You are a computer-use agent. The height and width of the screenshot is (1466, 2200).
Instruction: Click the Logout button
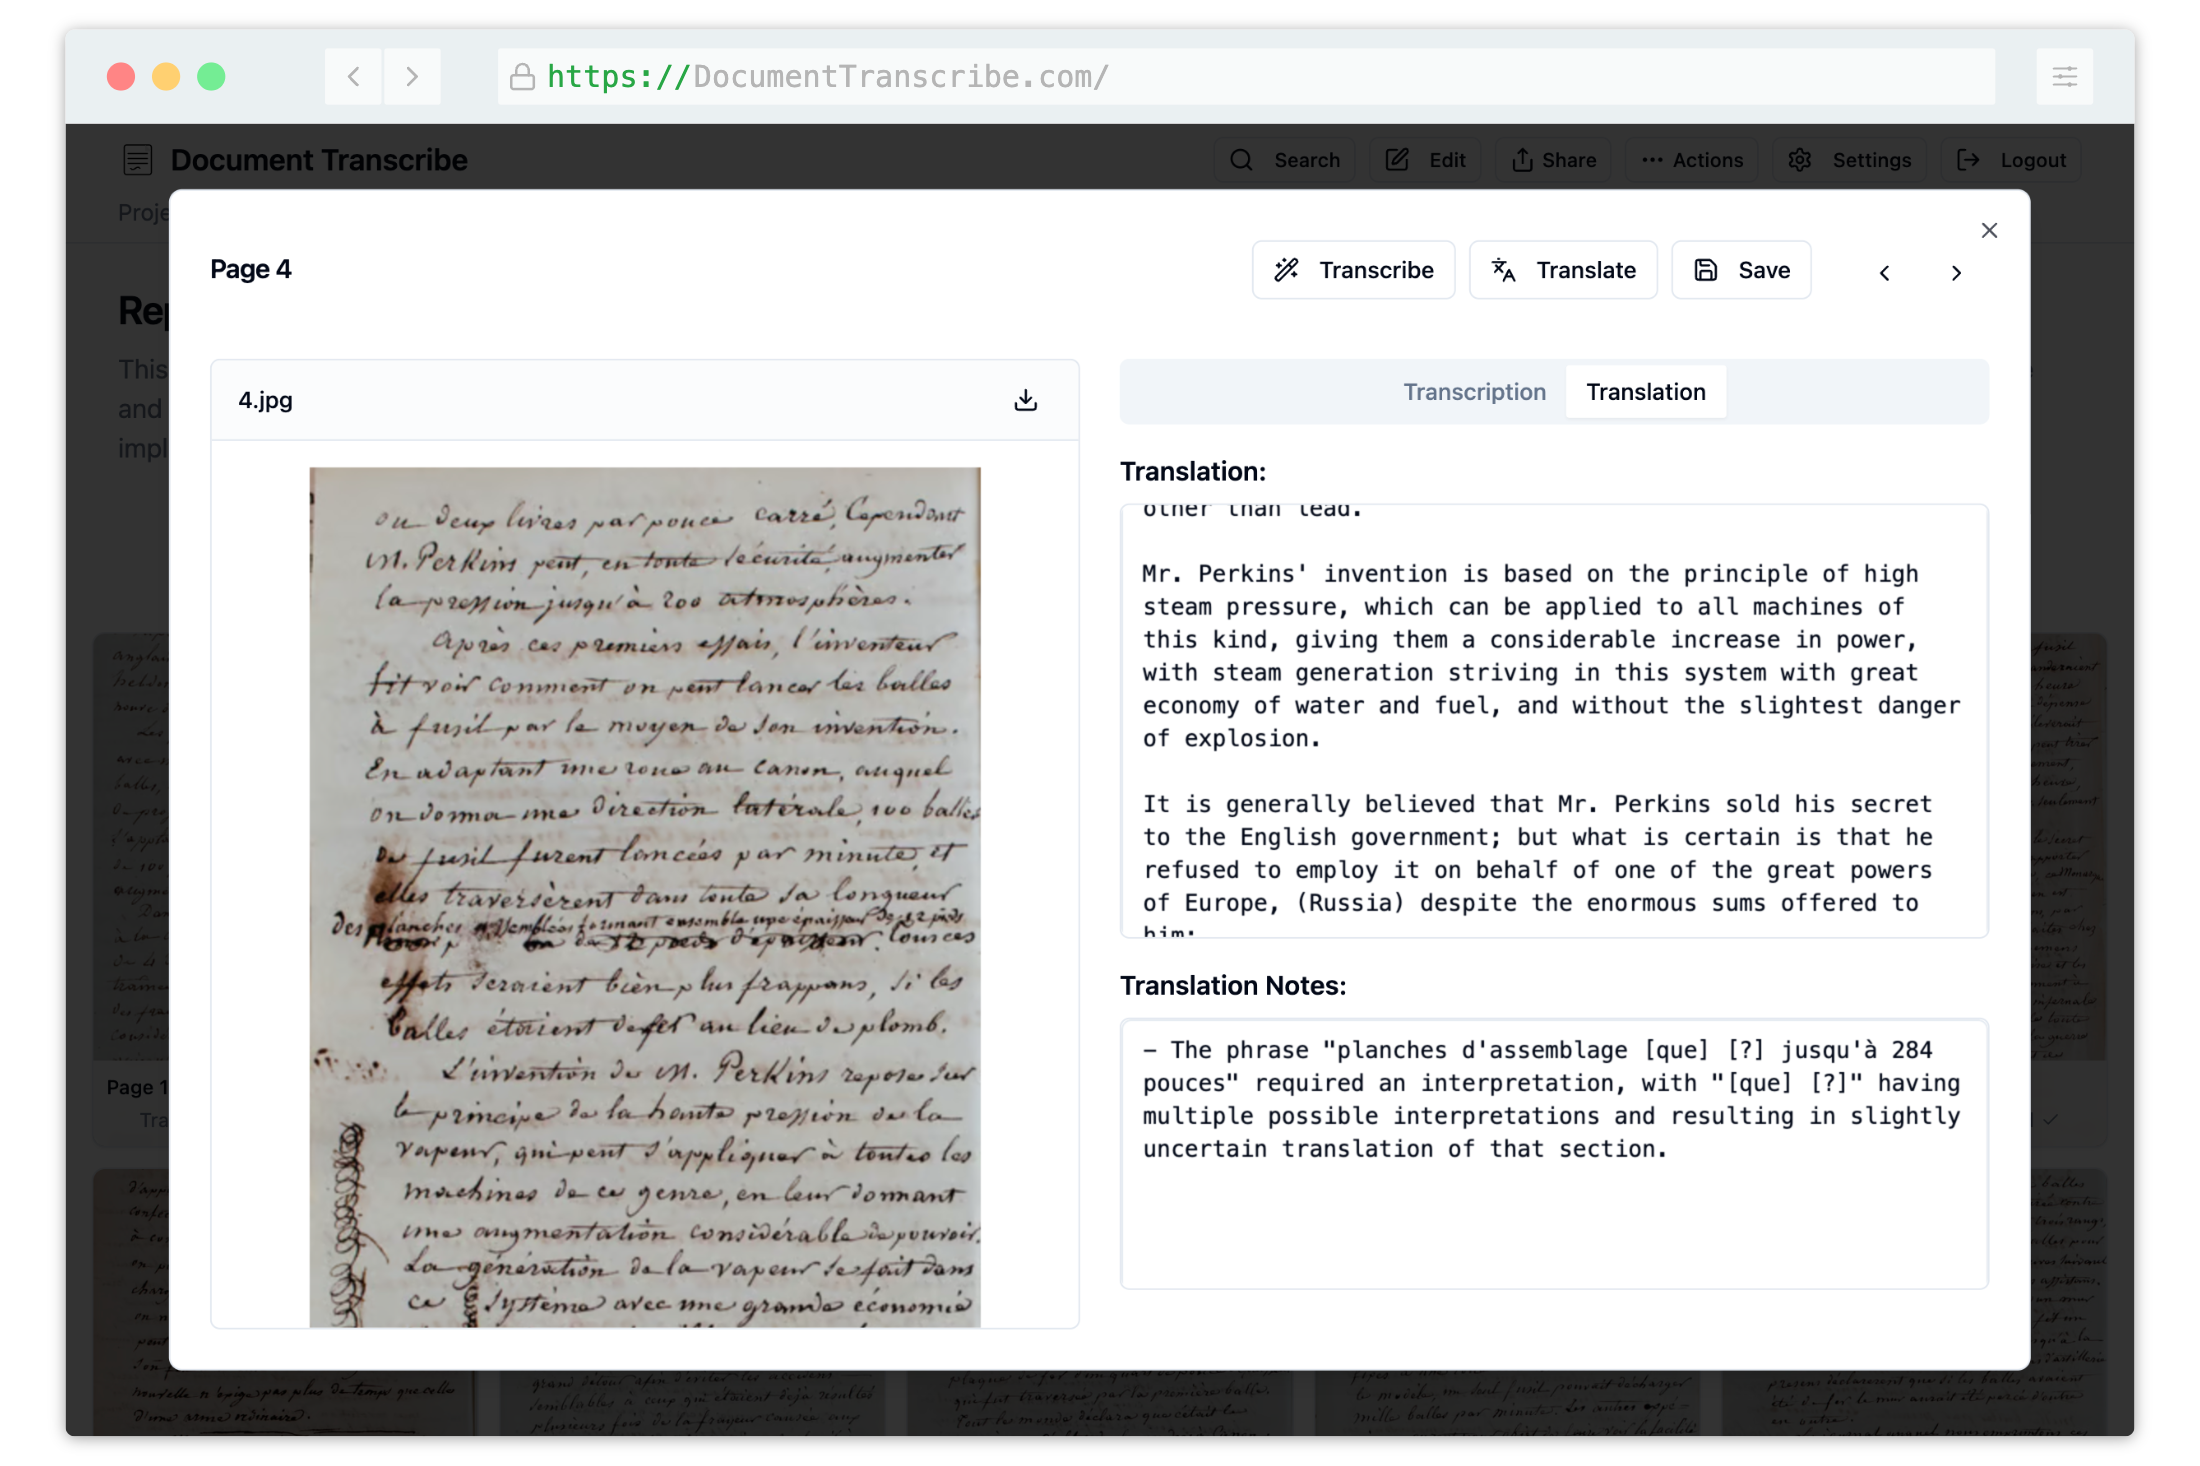tap(2011, 160)
